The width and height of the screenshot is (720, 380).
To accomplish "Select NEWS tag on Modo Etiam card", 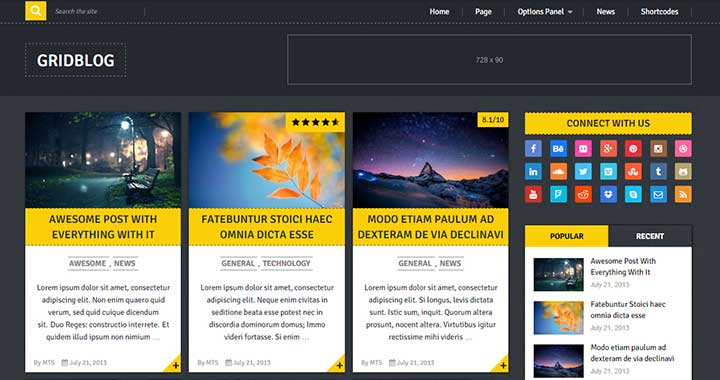I will tap(450, 263).
